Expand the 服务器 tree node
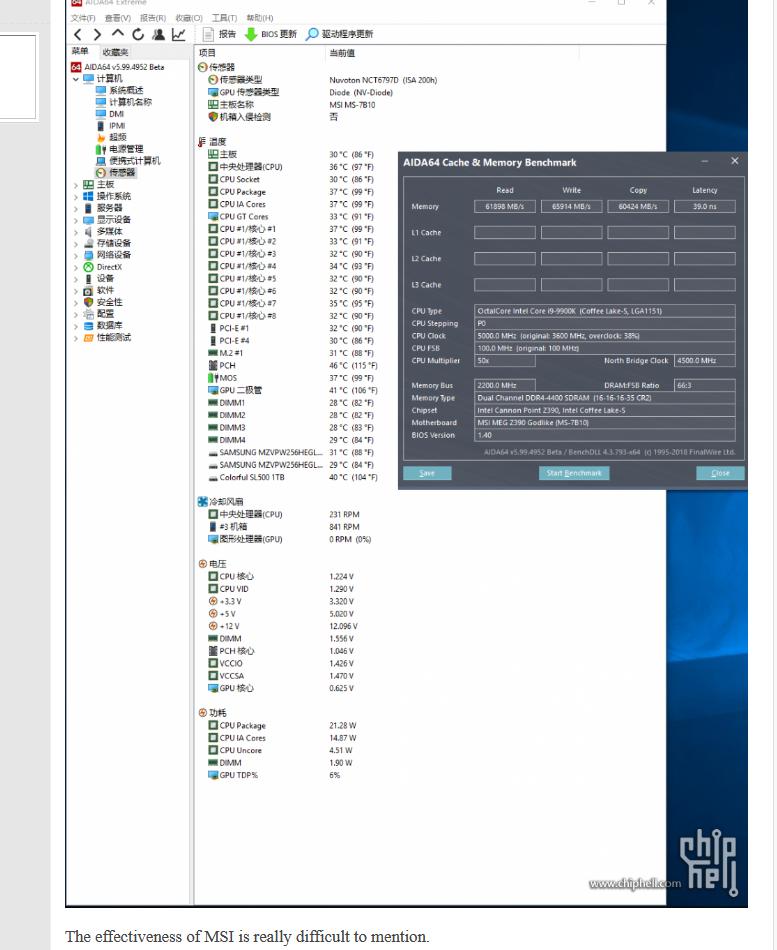Image resolution: width=777 pixels, height=950 pixels. 76,208
